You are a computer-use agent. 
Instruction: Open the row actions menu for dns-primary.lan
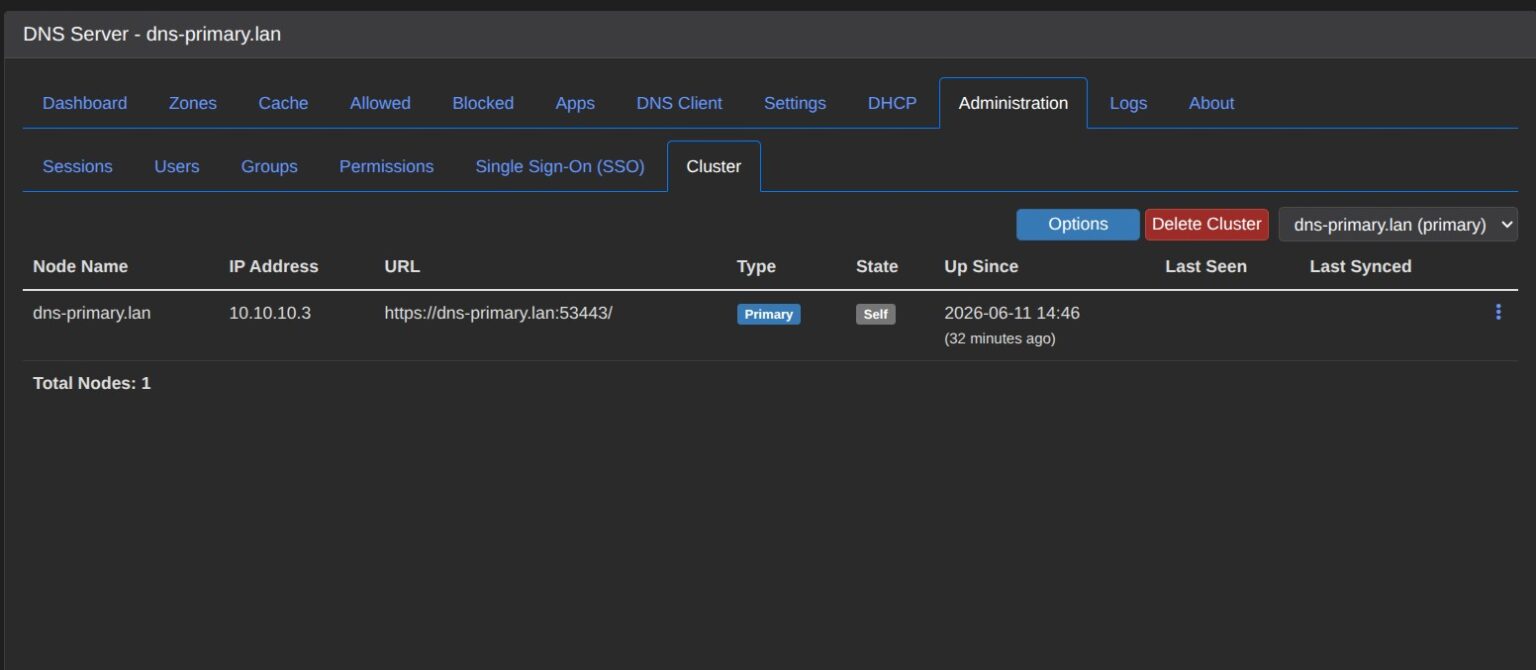pos(1497,312)
